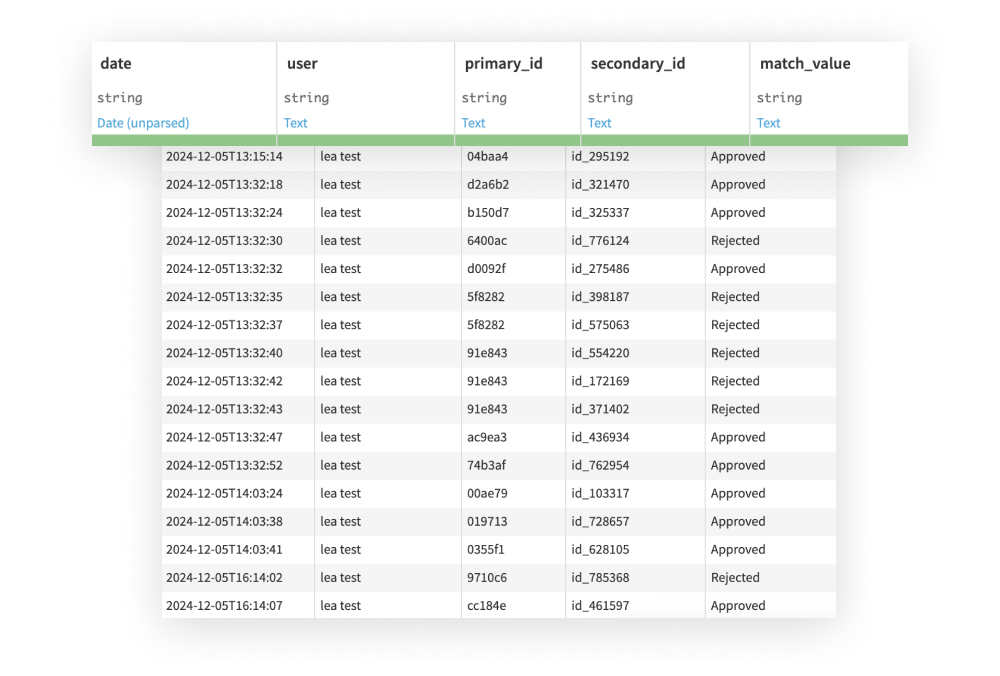The image size is (1000, 676).
Task: Click Rejected in the id_776124 row
Action: pos(735,241)
